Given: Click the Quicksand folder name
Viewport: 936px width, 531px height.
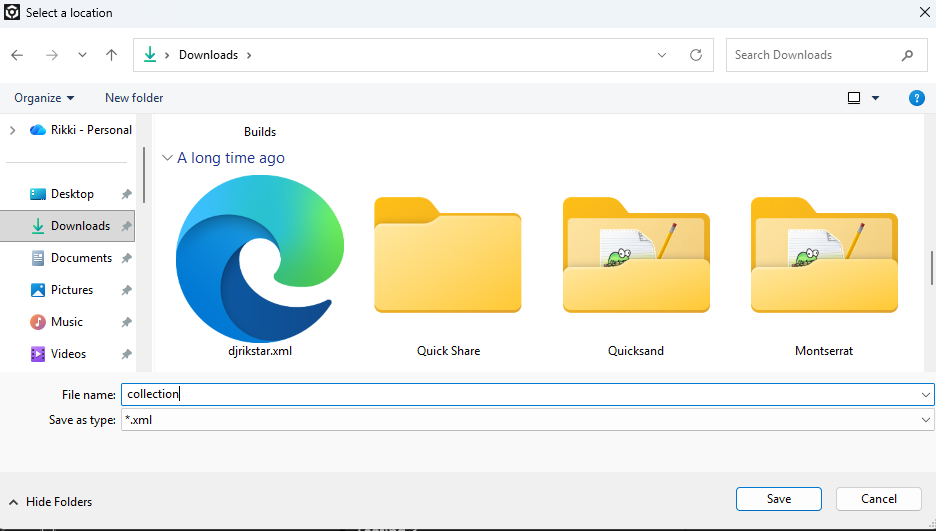Looking at the screenshot, I should (636, 351).
